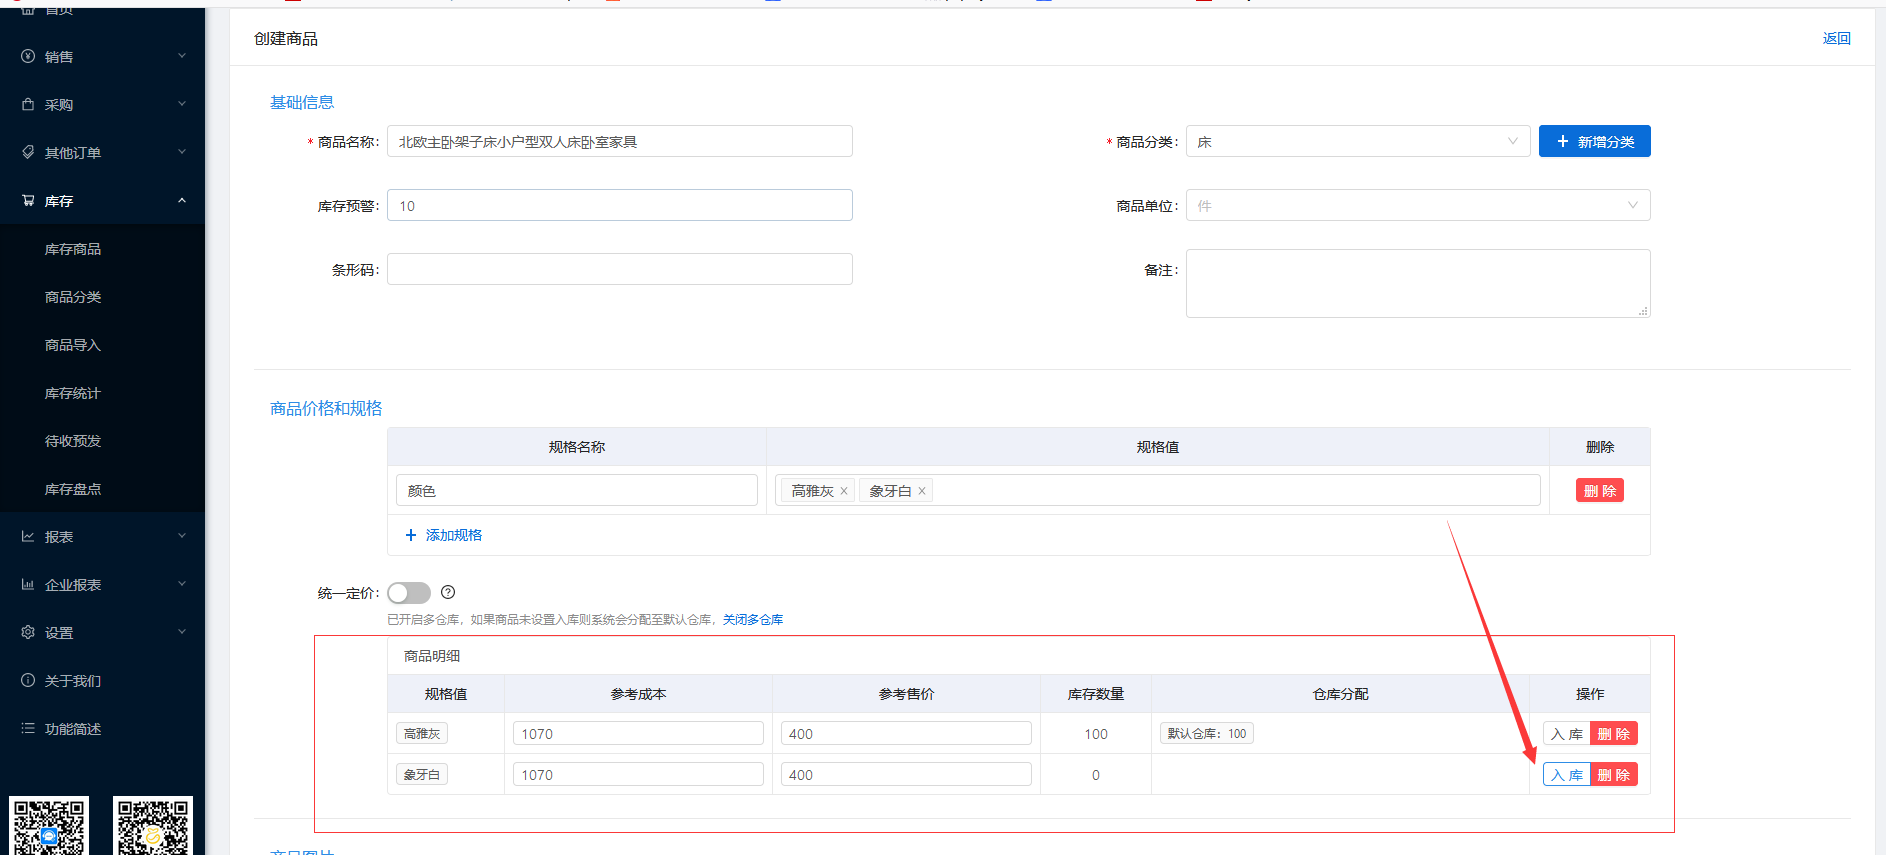Remove the 高雅灰 tag via its x
Screen dimensions: 1886x855
point(844,491)
